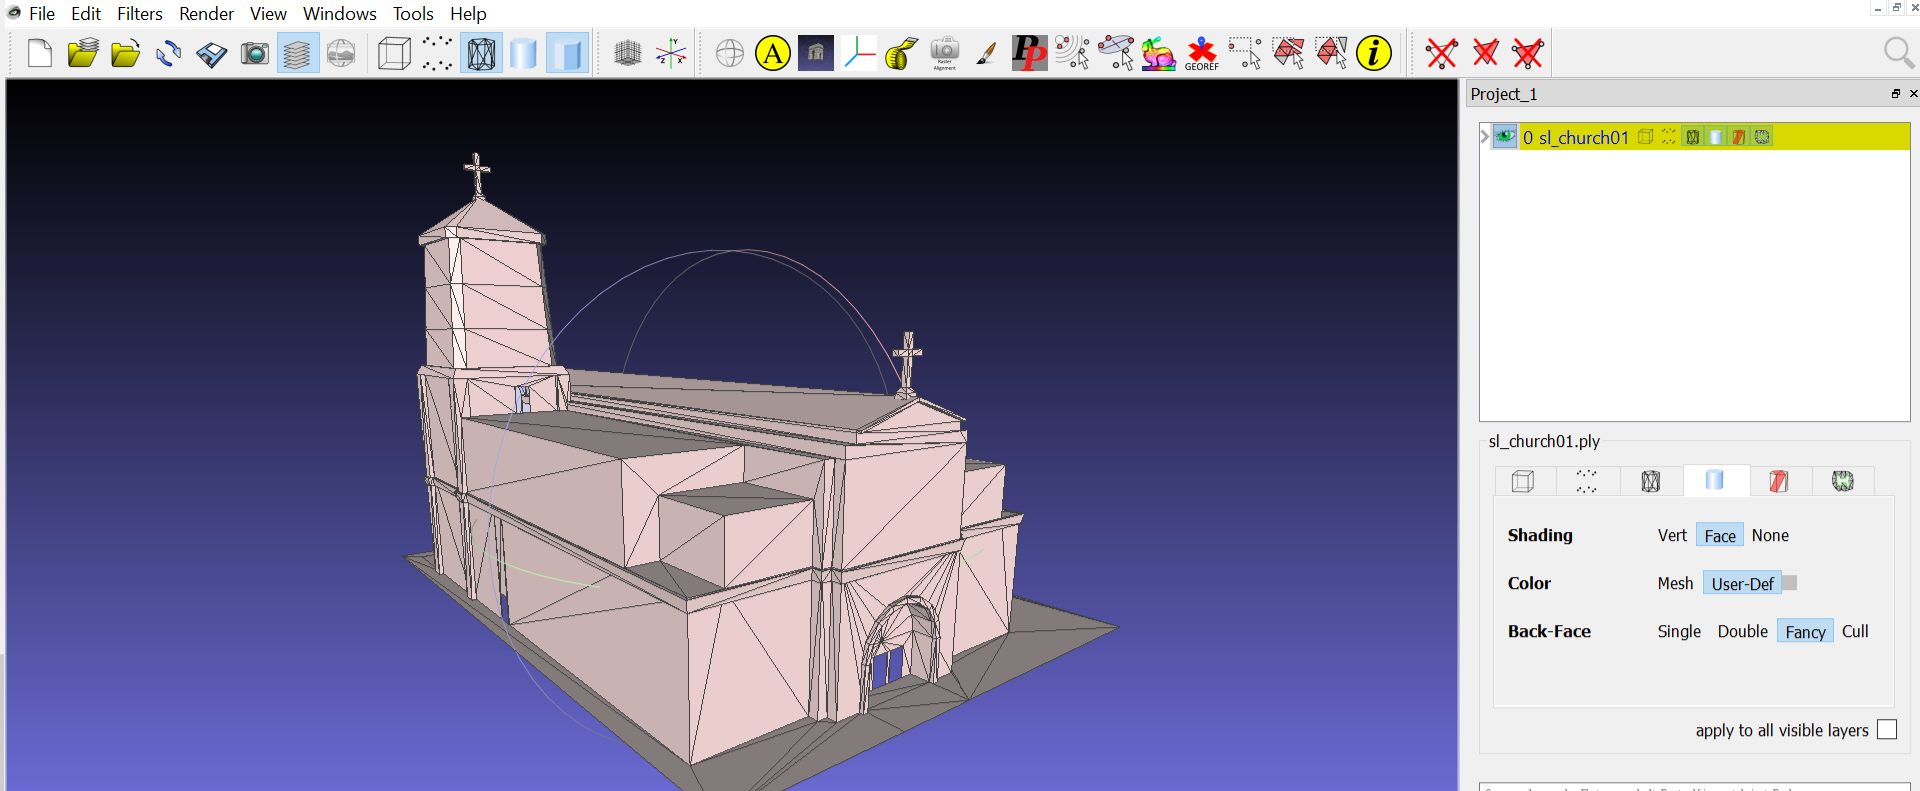Click the User-Def color swatch
Screen dimensions: 1920x791
coord(1790,583)
